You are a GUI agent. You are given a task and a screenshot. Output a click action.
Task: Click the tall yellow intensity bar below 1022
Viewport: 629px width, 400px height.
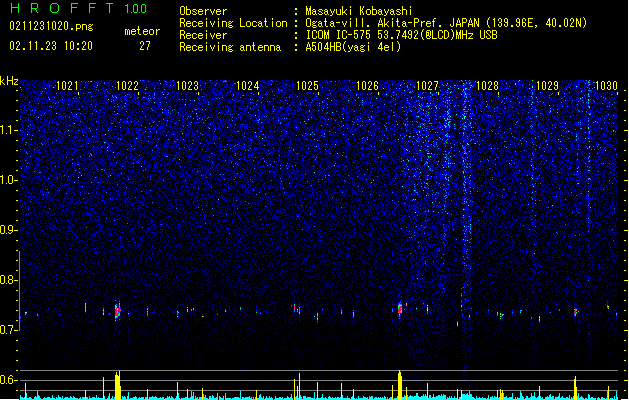(118, 385)
